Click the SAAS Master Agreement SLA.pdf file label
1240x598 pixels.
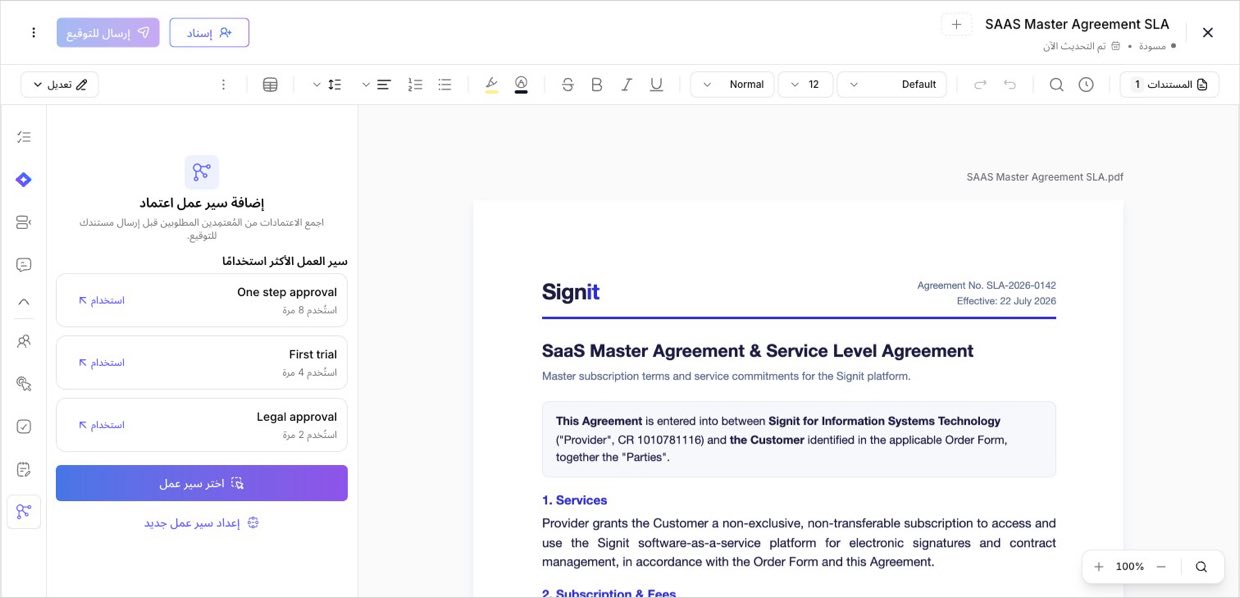[x=1045, y=177]
